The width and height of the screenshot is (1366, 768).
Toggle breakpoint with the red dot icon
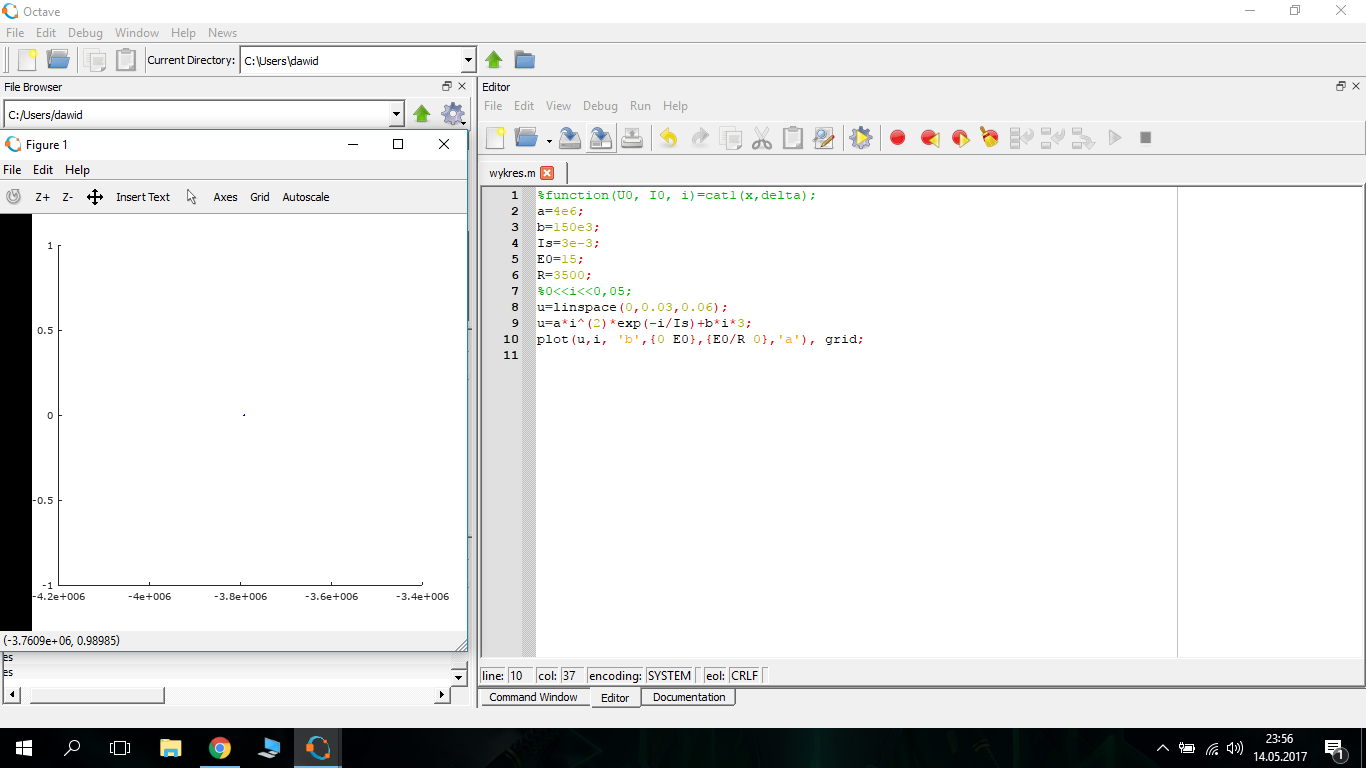point(898,138)
